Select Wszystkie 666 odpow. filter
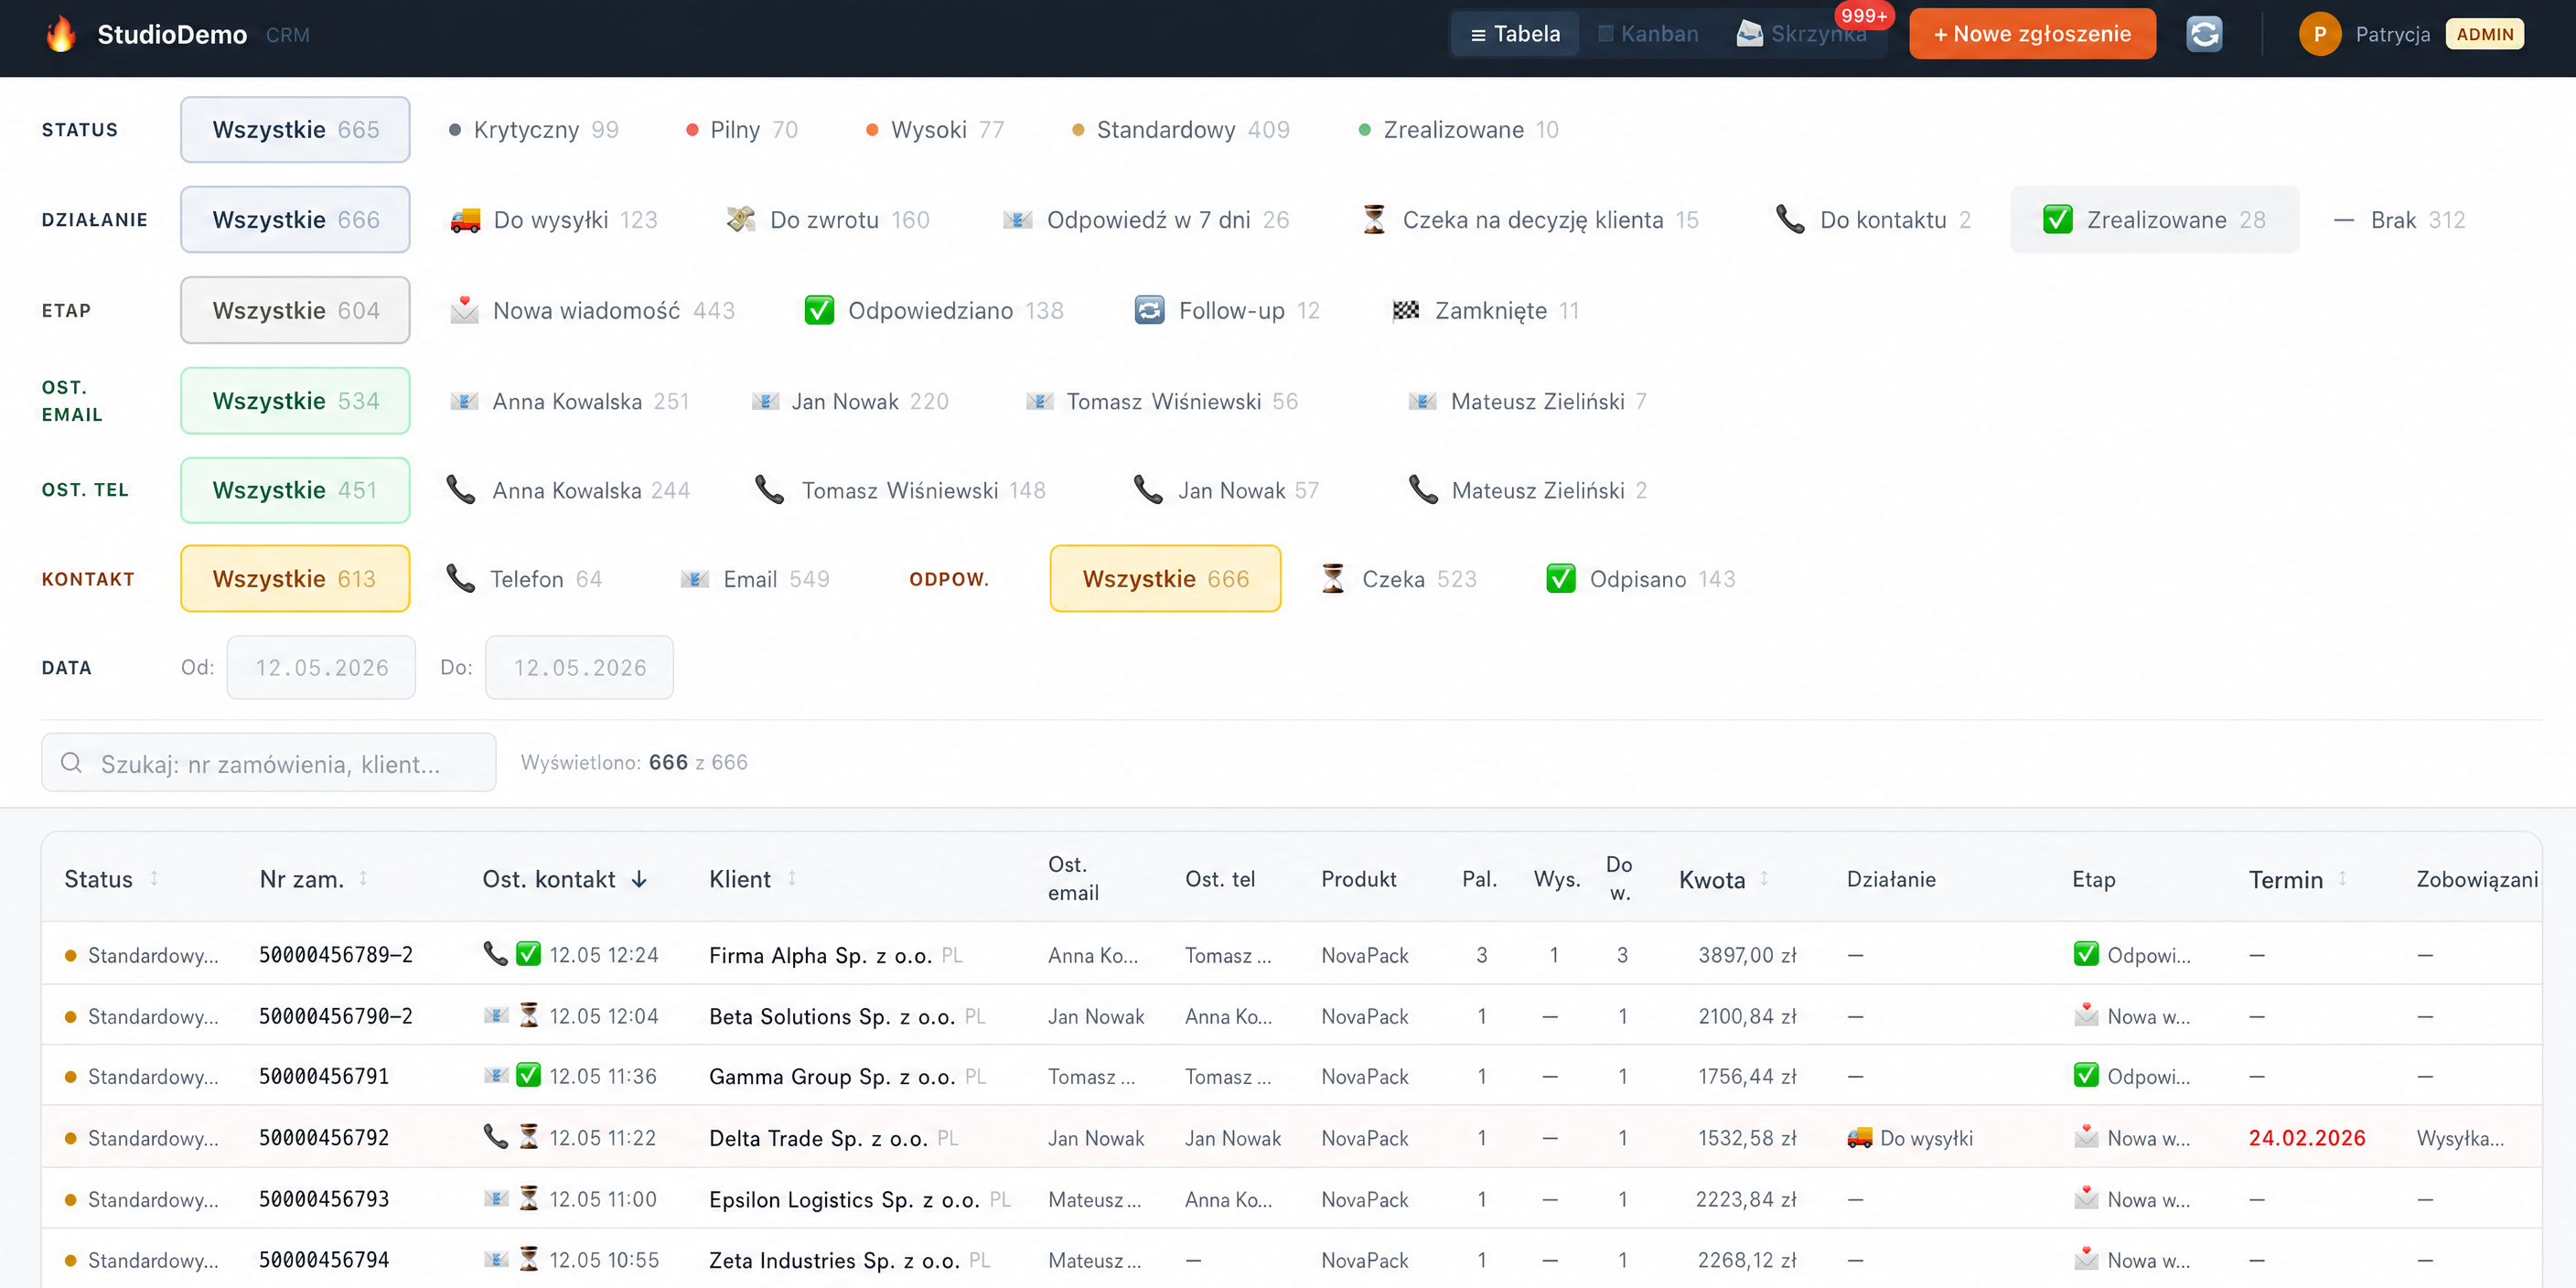 1165,578
